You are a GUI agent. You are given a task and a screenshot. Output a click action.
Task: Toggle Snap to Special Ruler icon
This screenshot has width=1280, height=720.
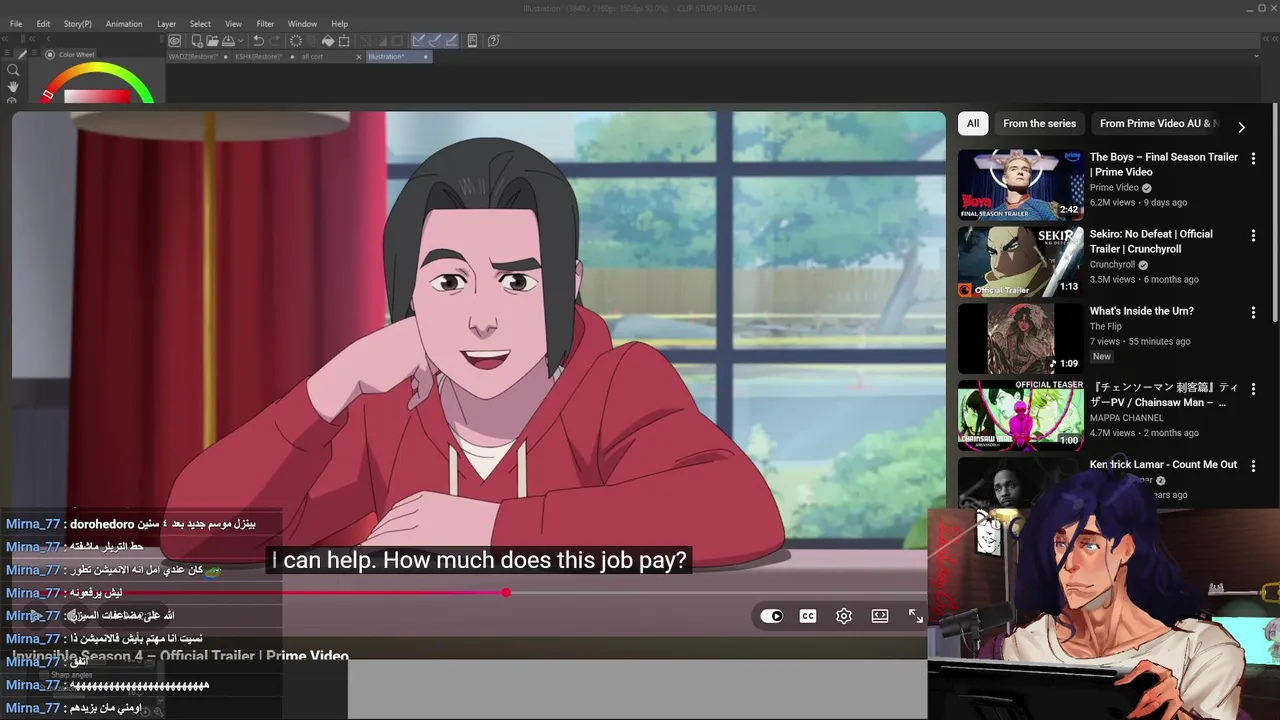(x=435, y=41)
